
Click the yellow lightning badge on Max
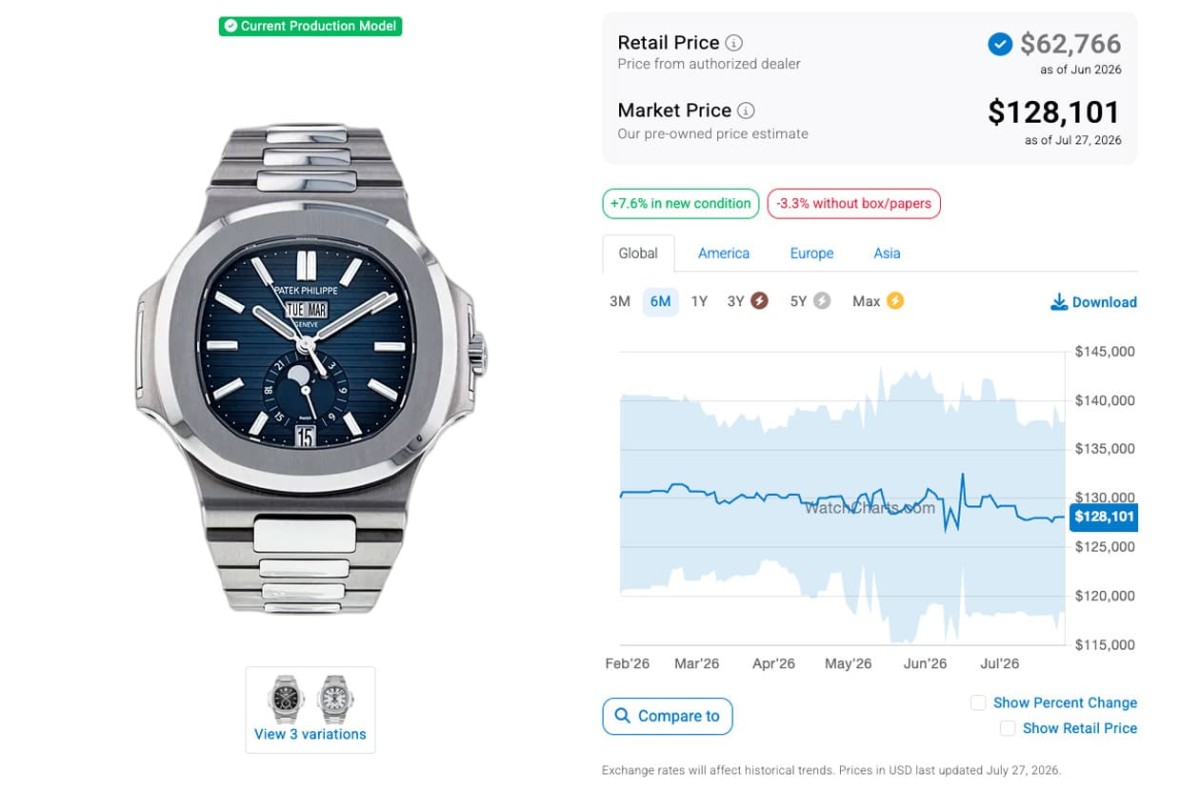895,301
